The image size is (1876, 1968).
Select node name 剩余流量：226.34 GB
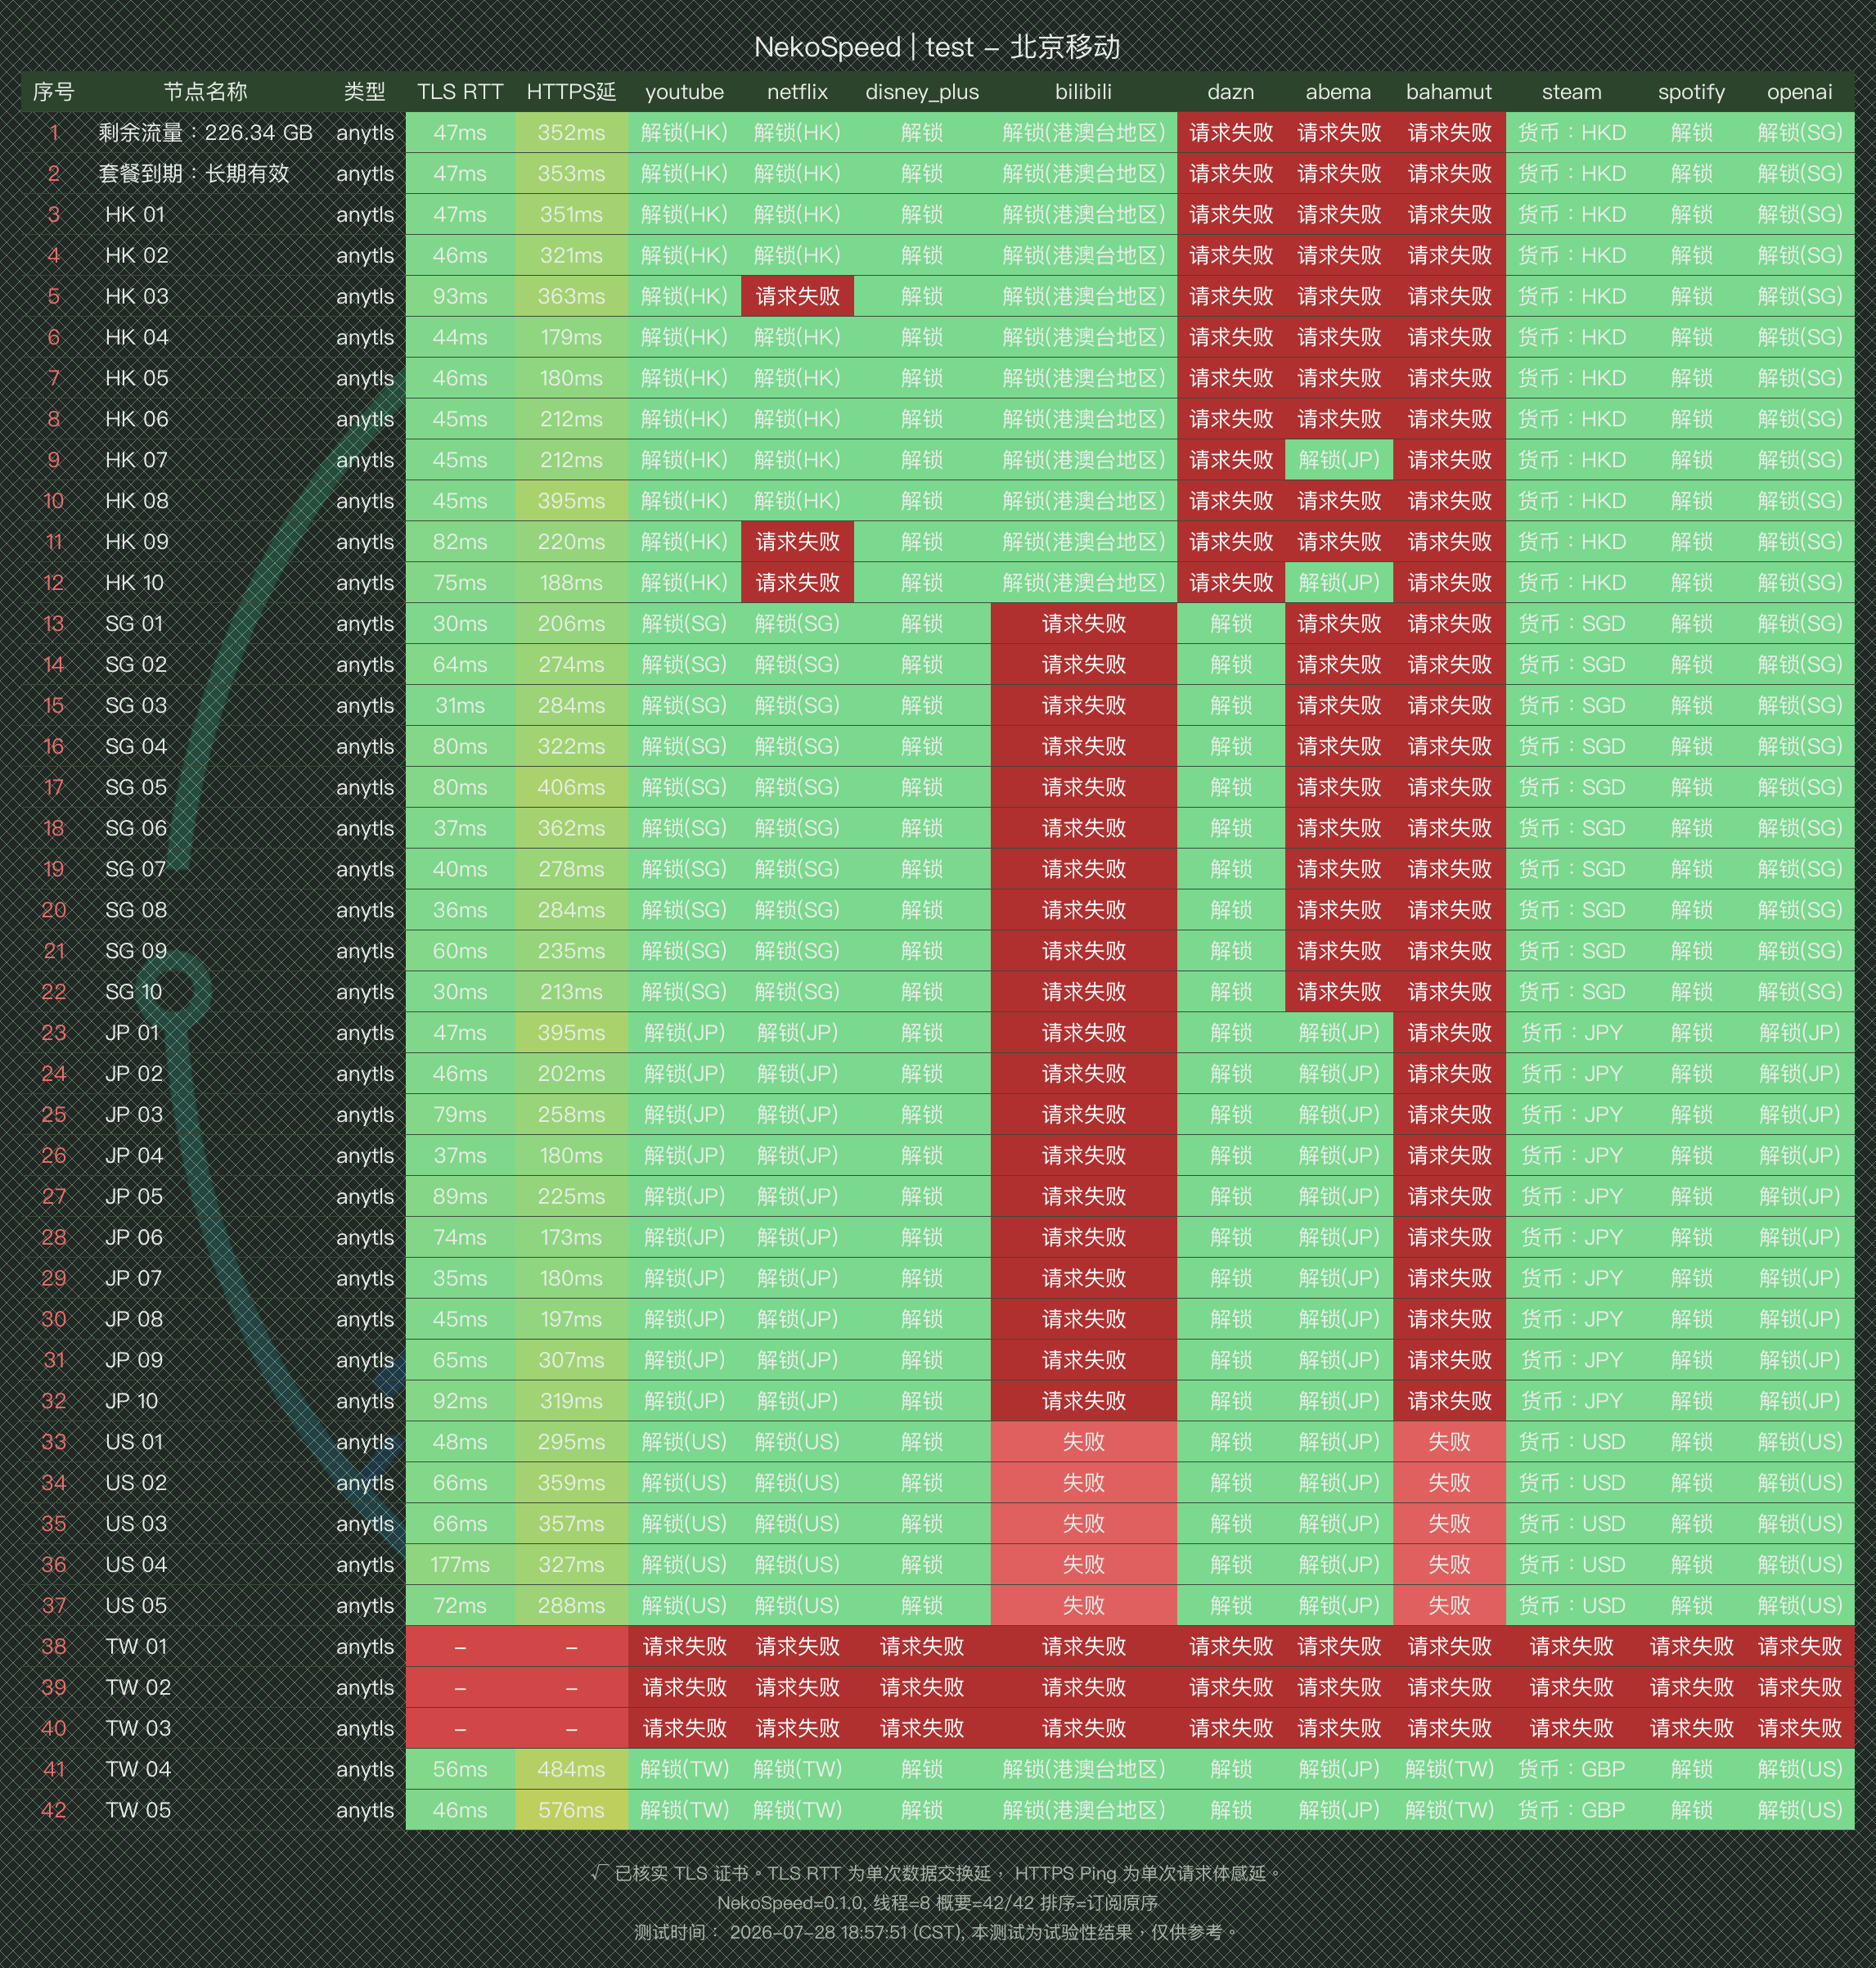tap(205, 133)
